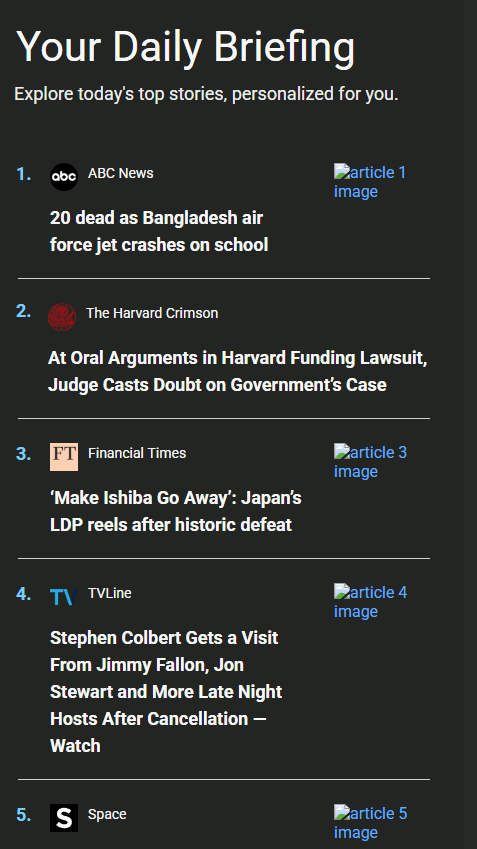Read the 'Make Ishiba Go Away' story

coord(175,511)
